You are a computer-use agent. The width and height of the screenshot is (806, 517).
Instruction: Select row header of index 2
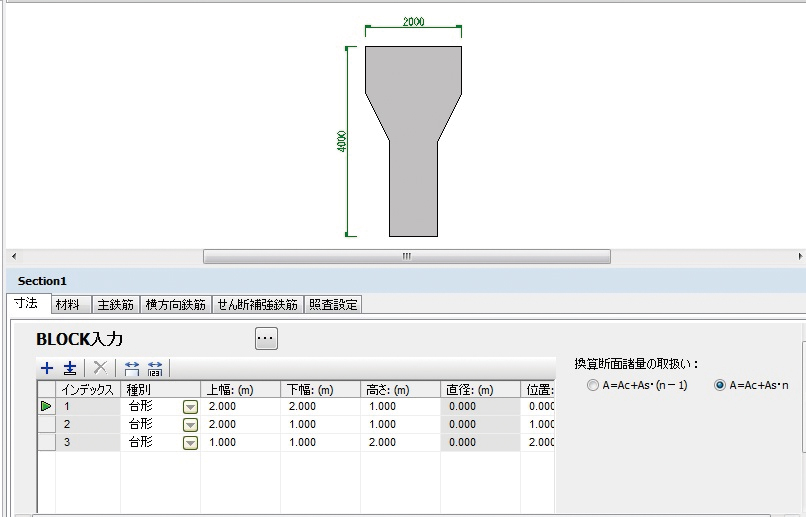pos(46,424)
